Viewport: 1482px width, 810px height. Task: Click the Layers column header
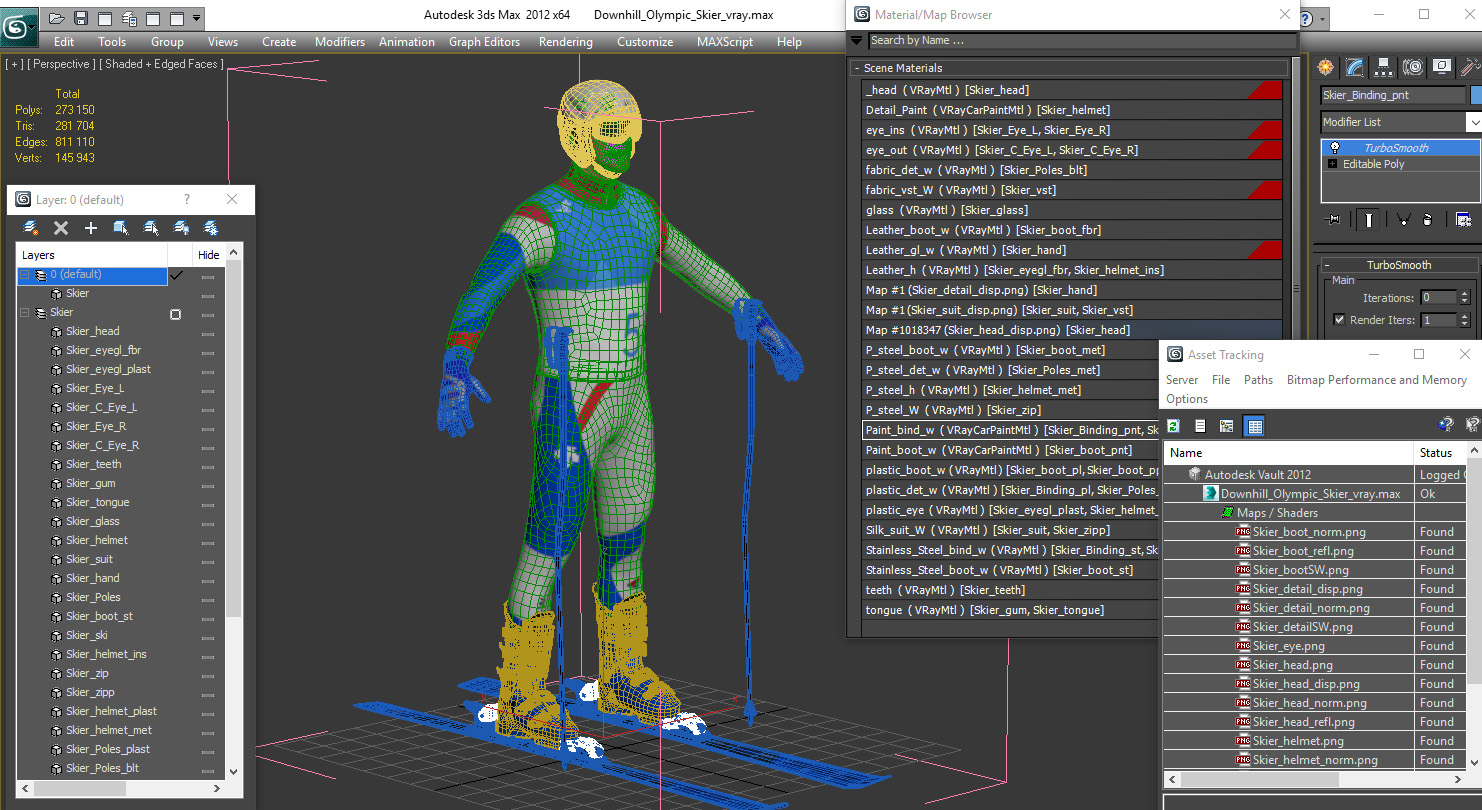pyautogui.click(x=92, y=255)
